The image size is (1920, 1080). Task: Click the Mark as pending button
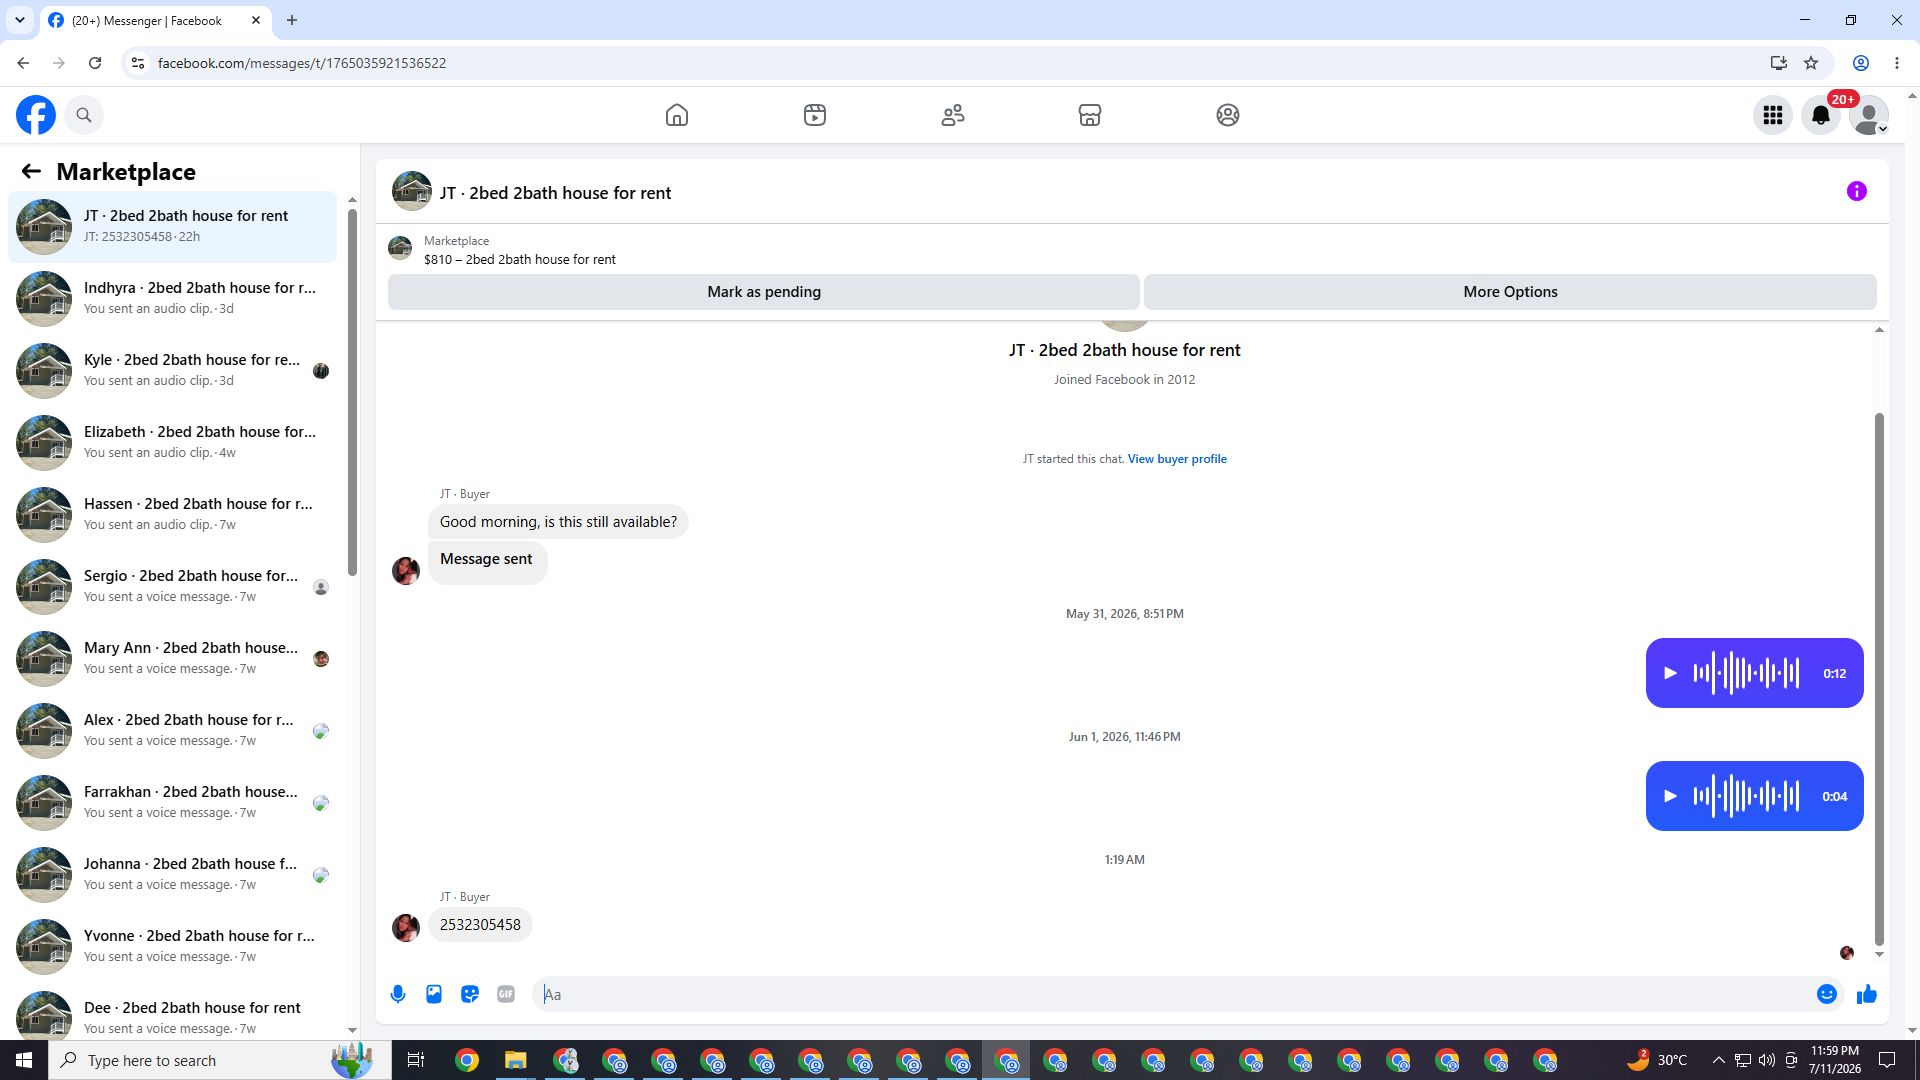(764, 292)
